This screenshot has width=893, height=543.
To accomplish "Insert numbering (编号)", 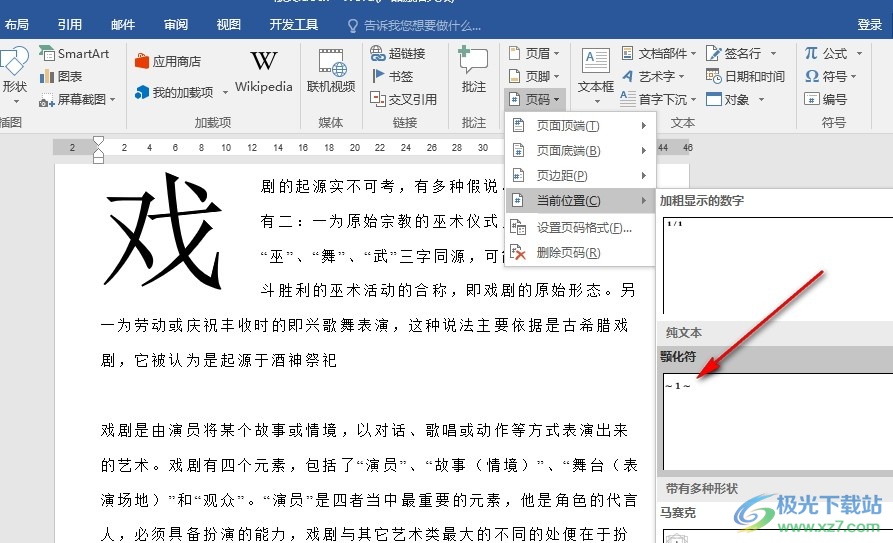I will tap(826, 100).
